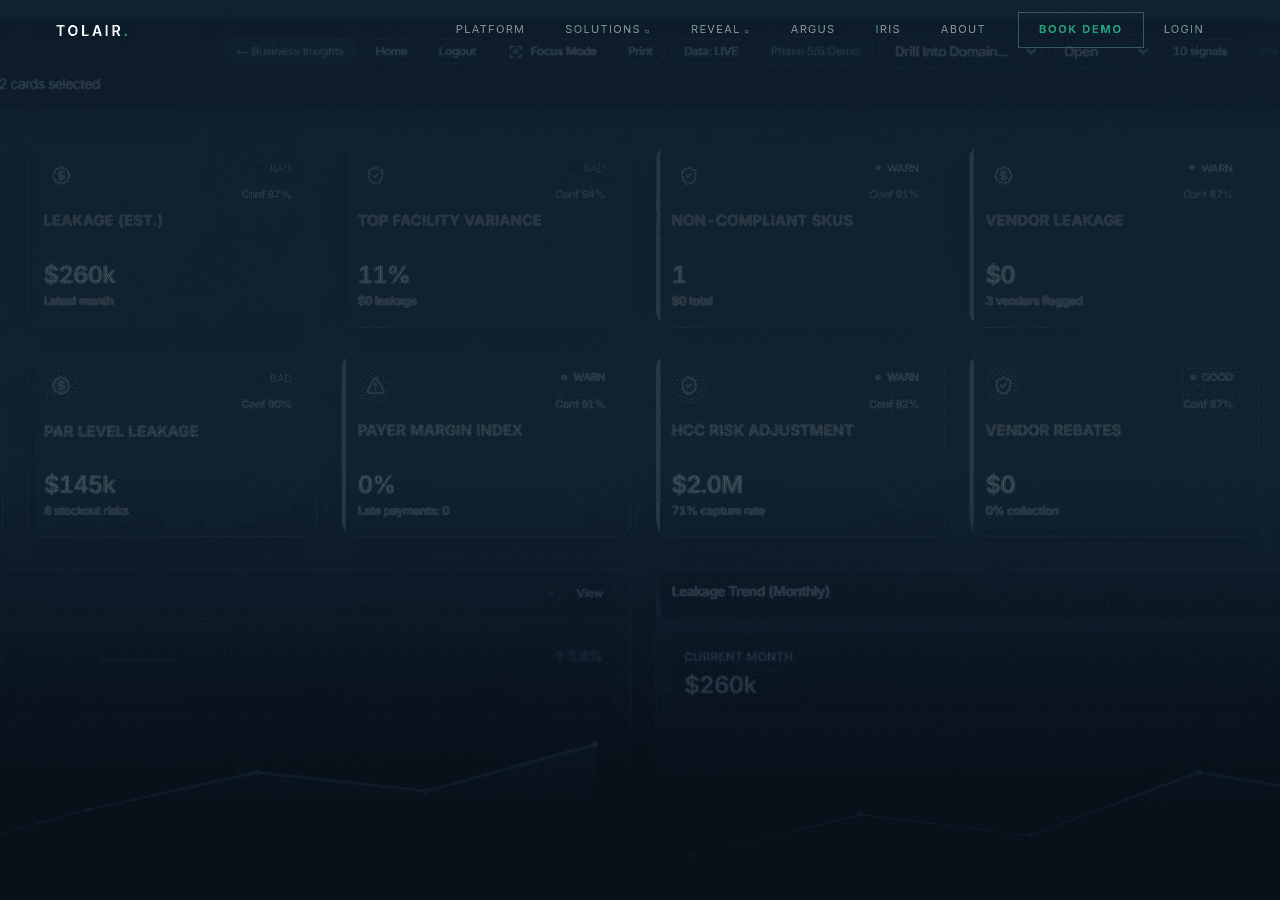Click 'Conf 82%' on HCC Risk Adjustment

click(x=894, y=404)
